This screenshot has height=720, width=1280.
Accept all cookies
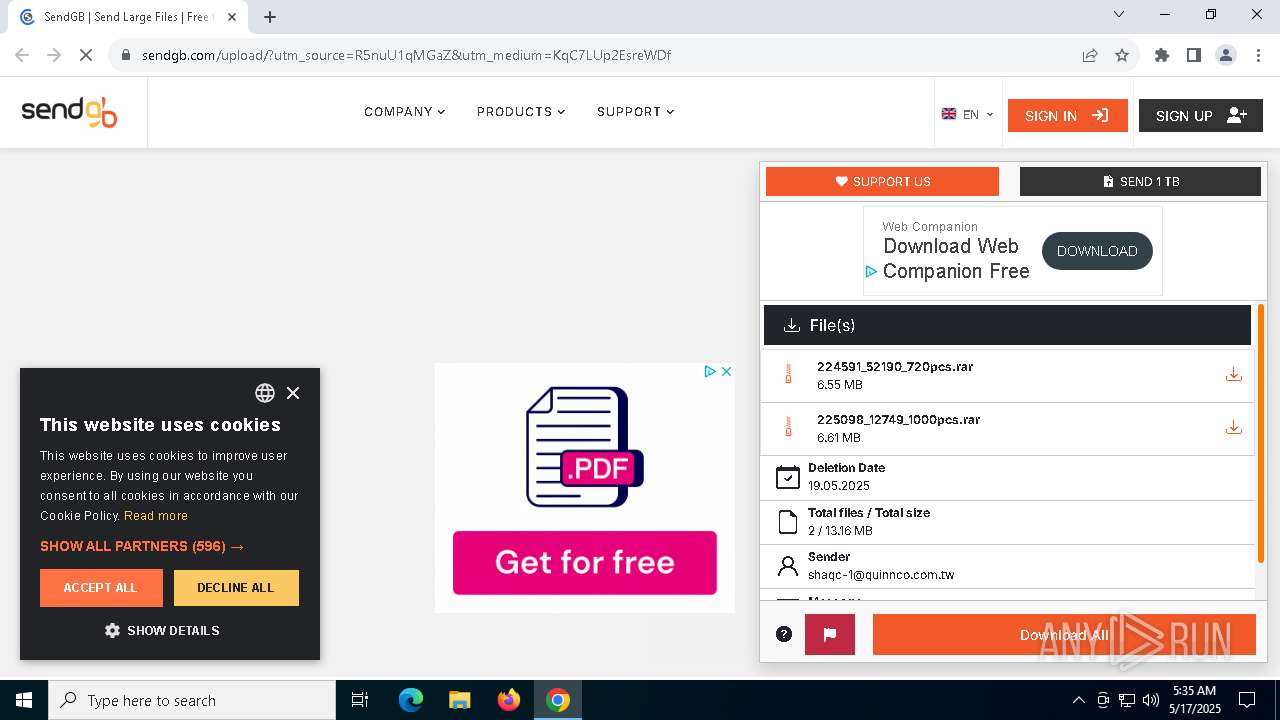point(101,588)
